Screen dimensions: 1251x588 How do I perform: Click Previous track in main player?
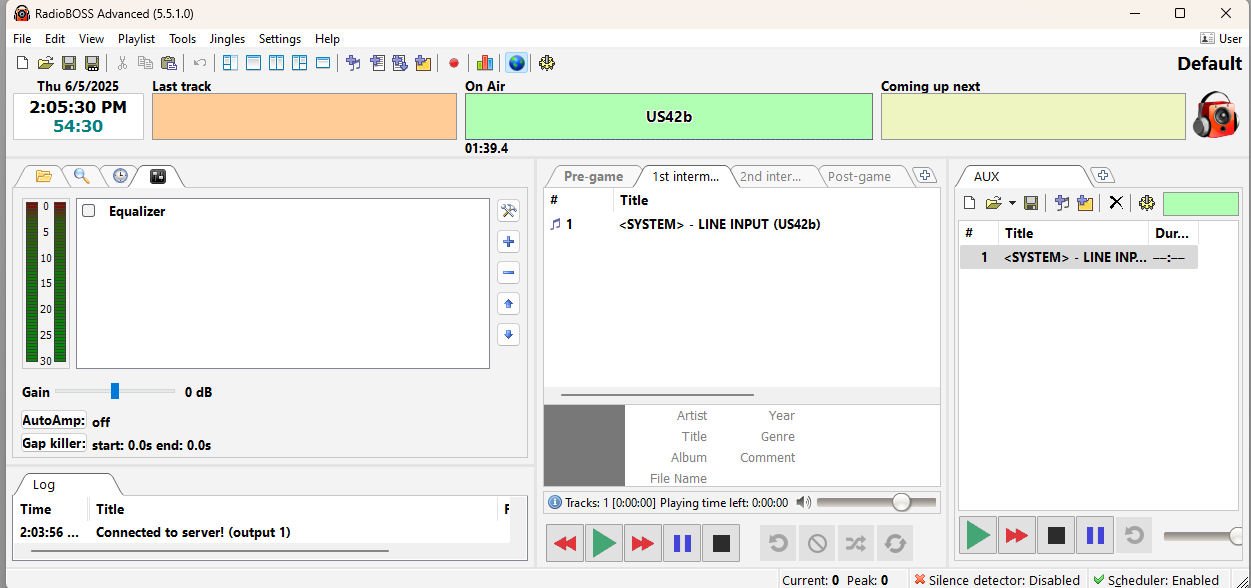pos(565,543)
